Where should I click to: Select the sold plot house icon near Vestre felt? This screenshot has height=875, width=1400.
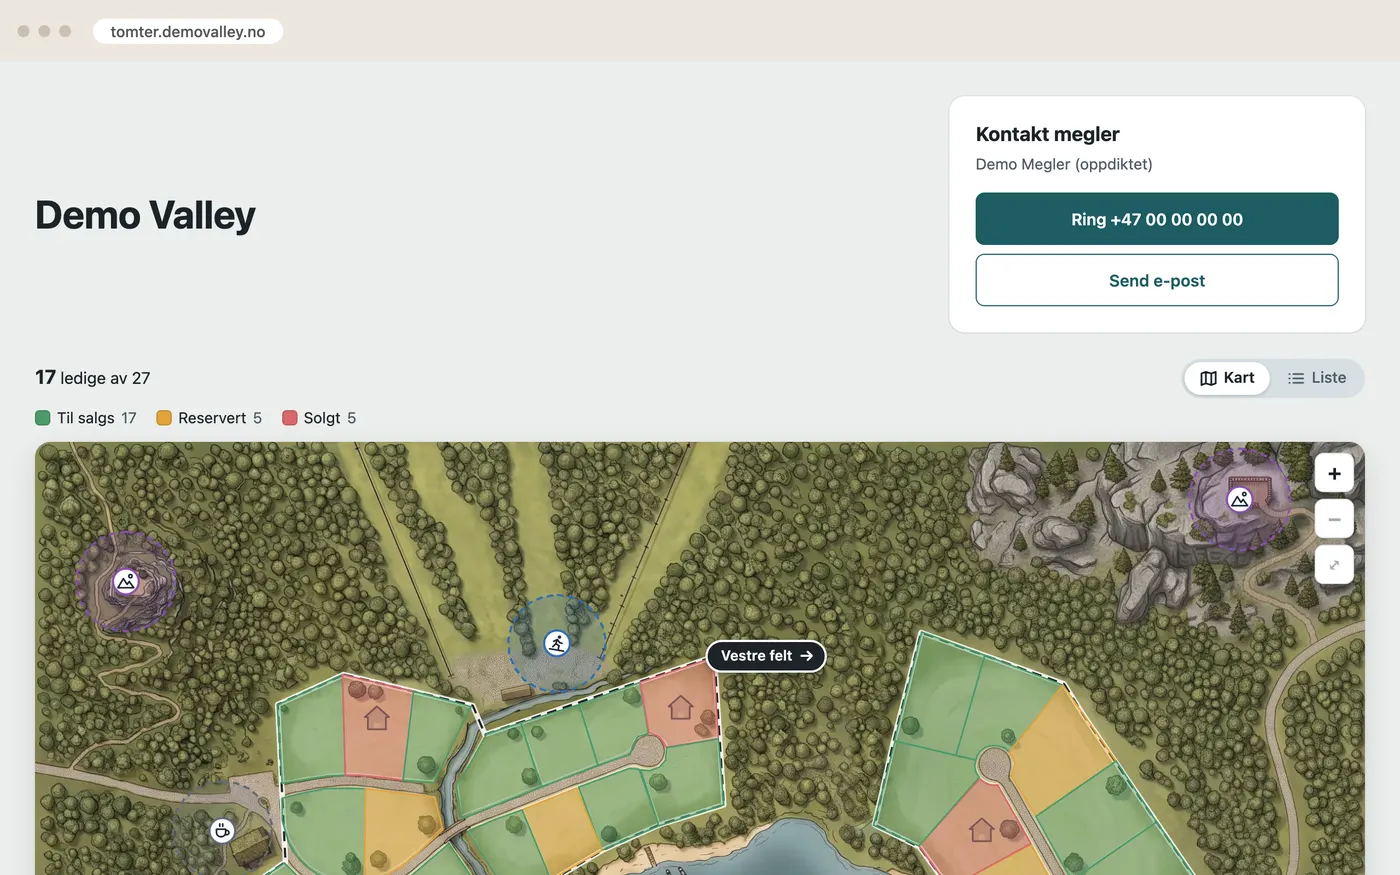681,707
